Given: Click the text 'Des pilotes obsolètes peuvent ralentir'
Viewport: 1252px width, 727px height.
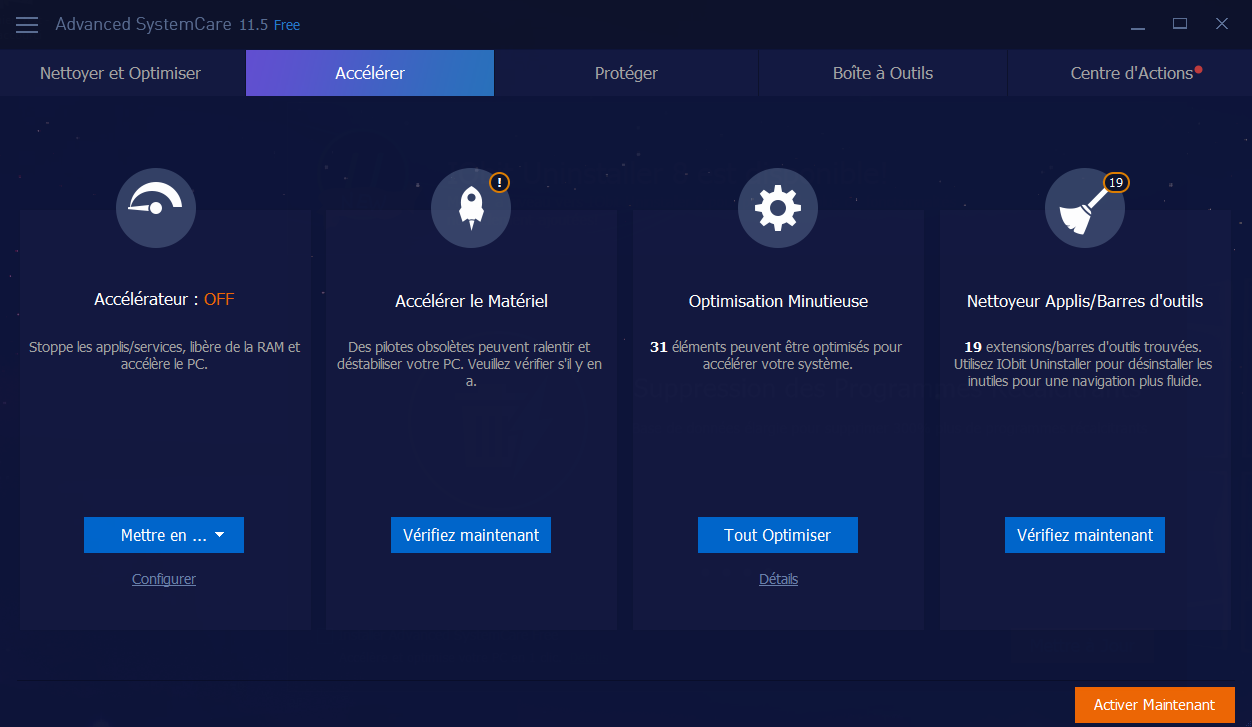Looking at the screenshot, I should coord(471,364).
